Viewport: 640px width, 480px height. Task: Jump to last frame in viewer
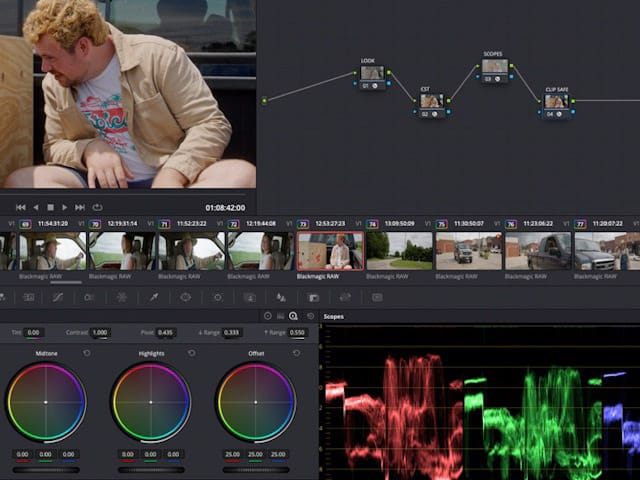coord(80,208)
